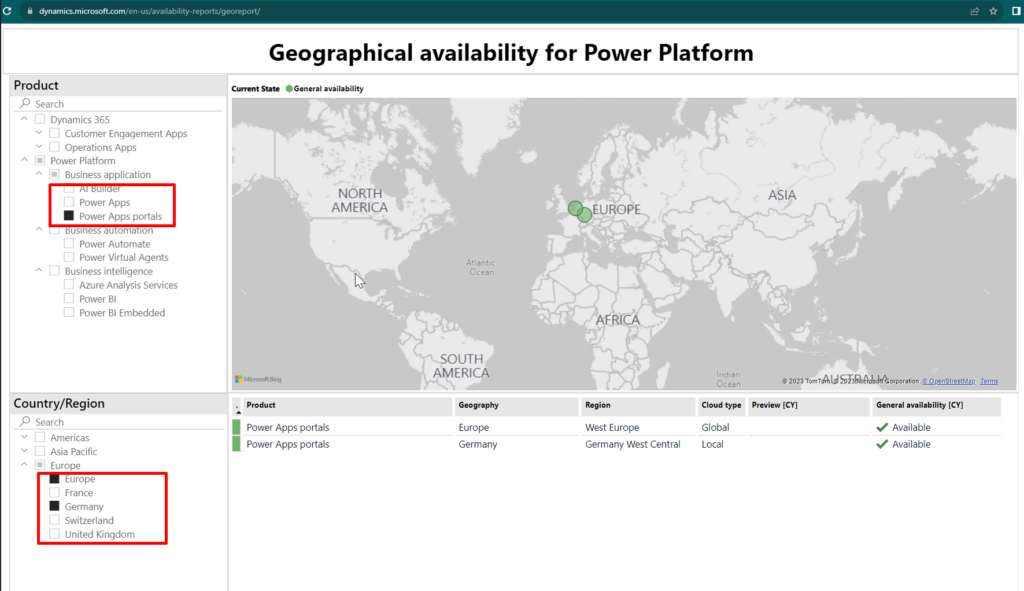The height and width of the screenshot is (591, 1024).
Task: Check the Switzerland checkbox
Action: pyautogui.click(x=54, y=520)
